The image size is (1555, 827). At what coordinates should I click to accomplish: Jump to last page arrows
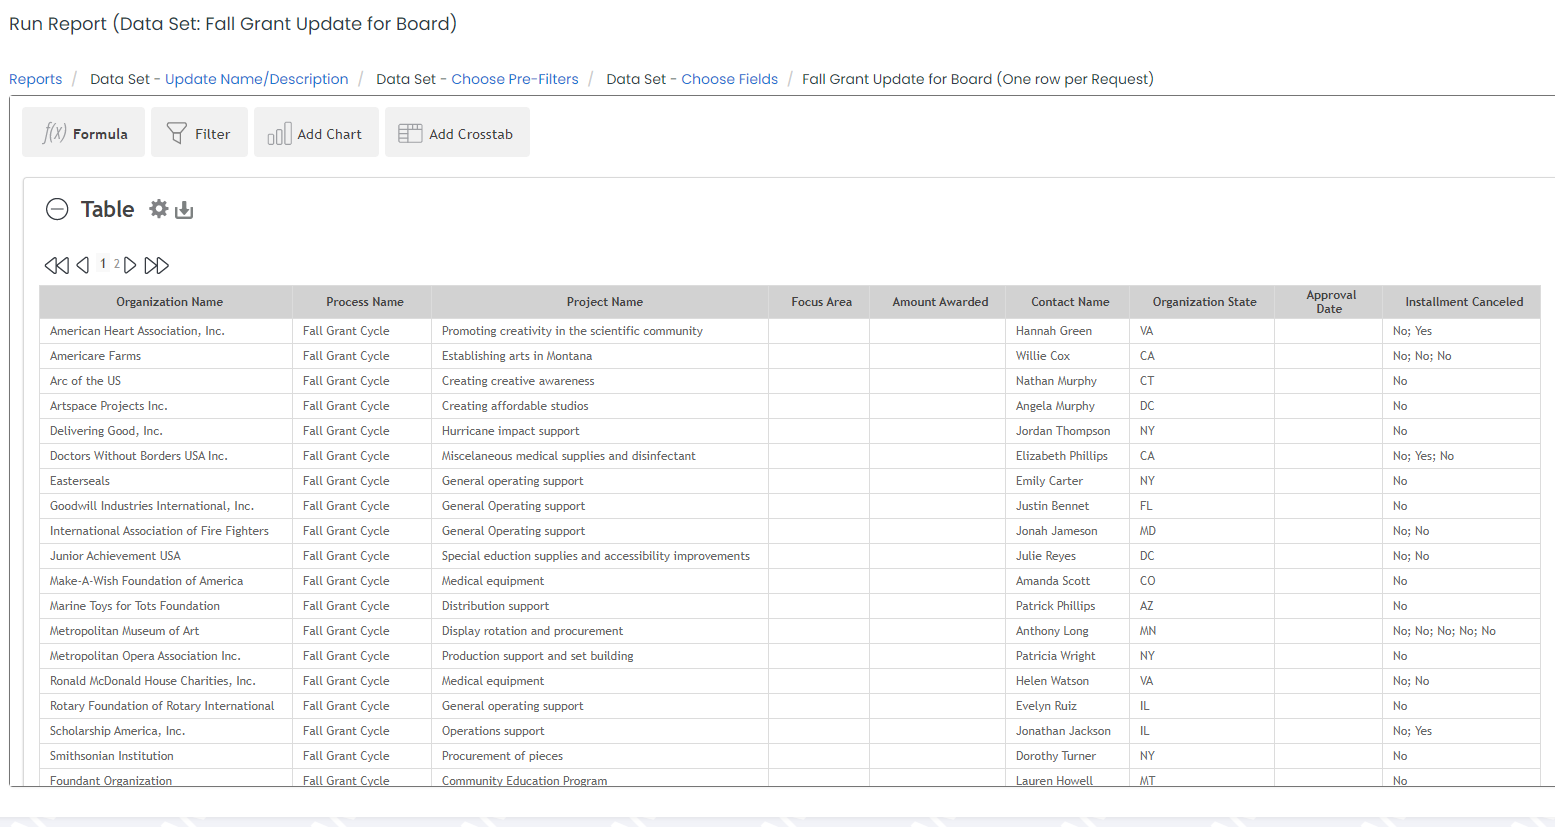coord(157,265)
